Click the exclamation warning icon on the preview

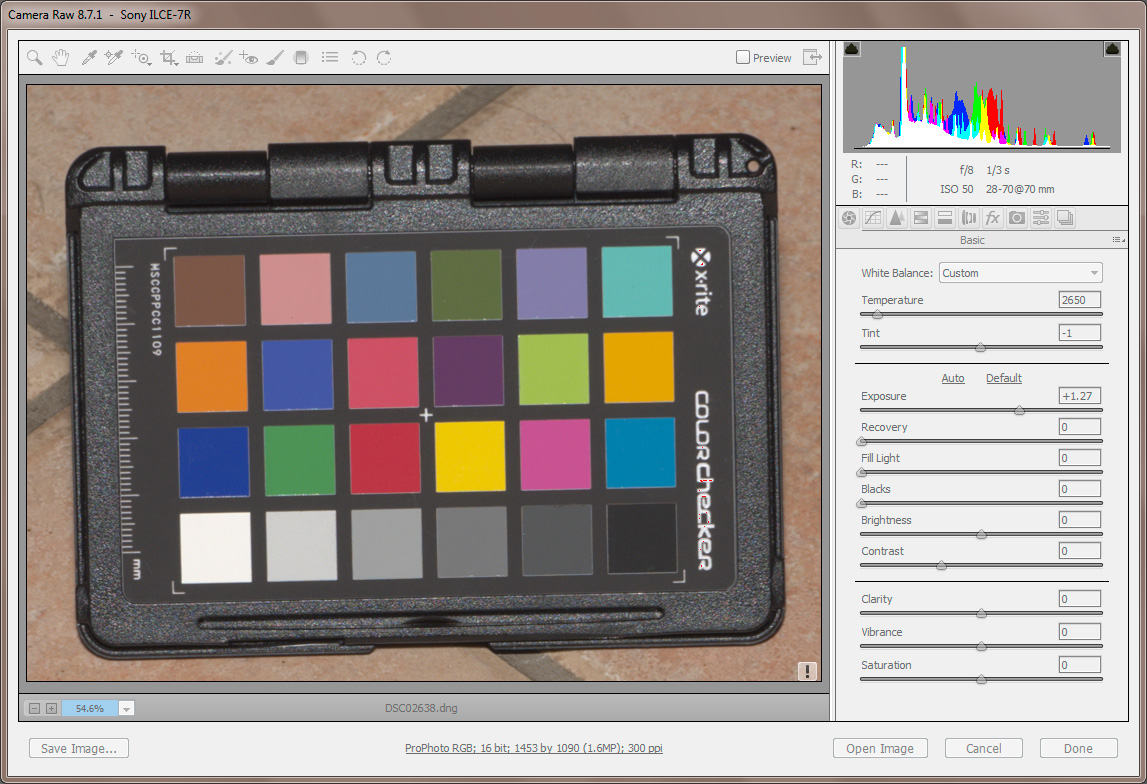807,671
